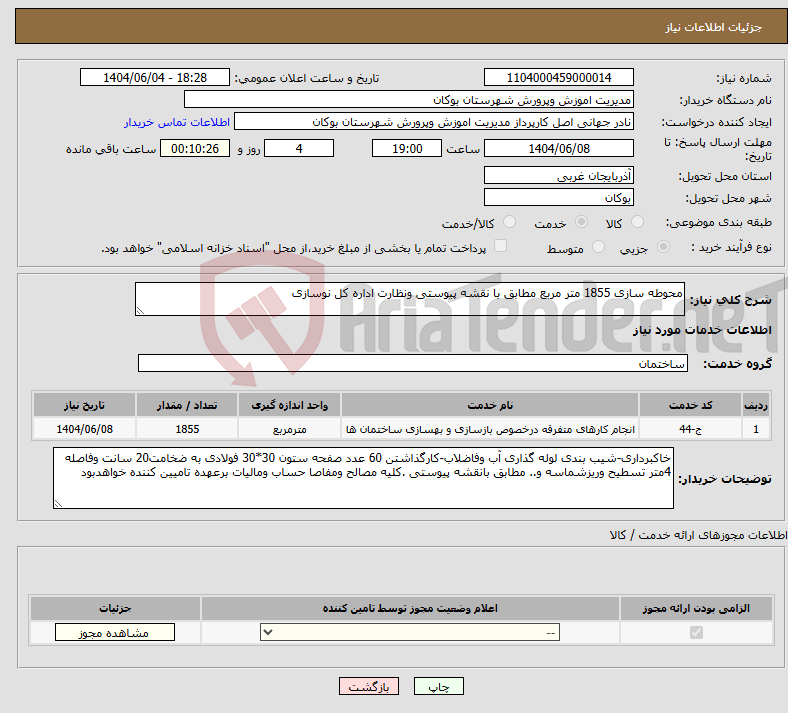Image resolution: width=788 pixels, height=713 pixels.
Task: Click the remaining time field 00:10:26
Action: [195, 148]
